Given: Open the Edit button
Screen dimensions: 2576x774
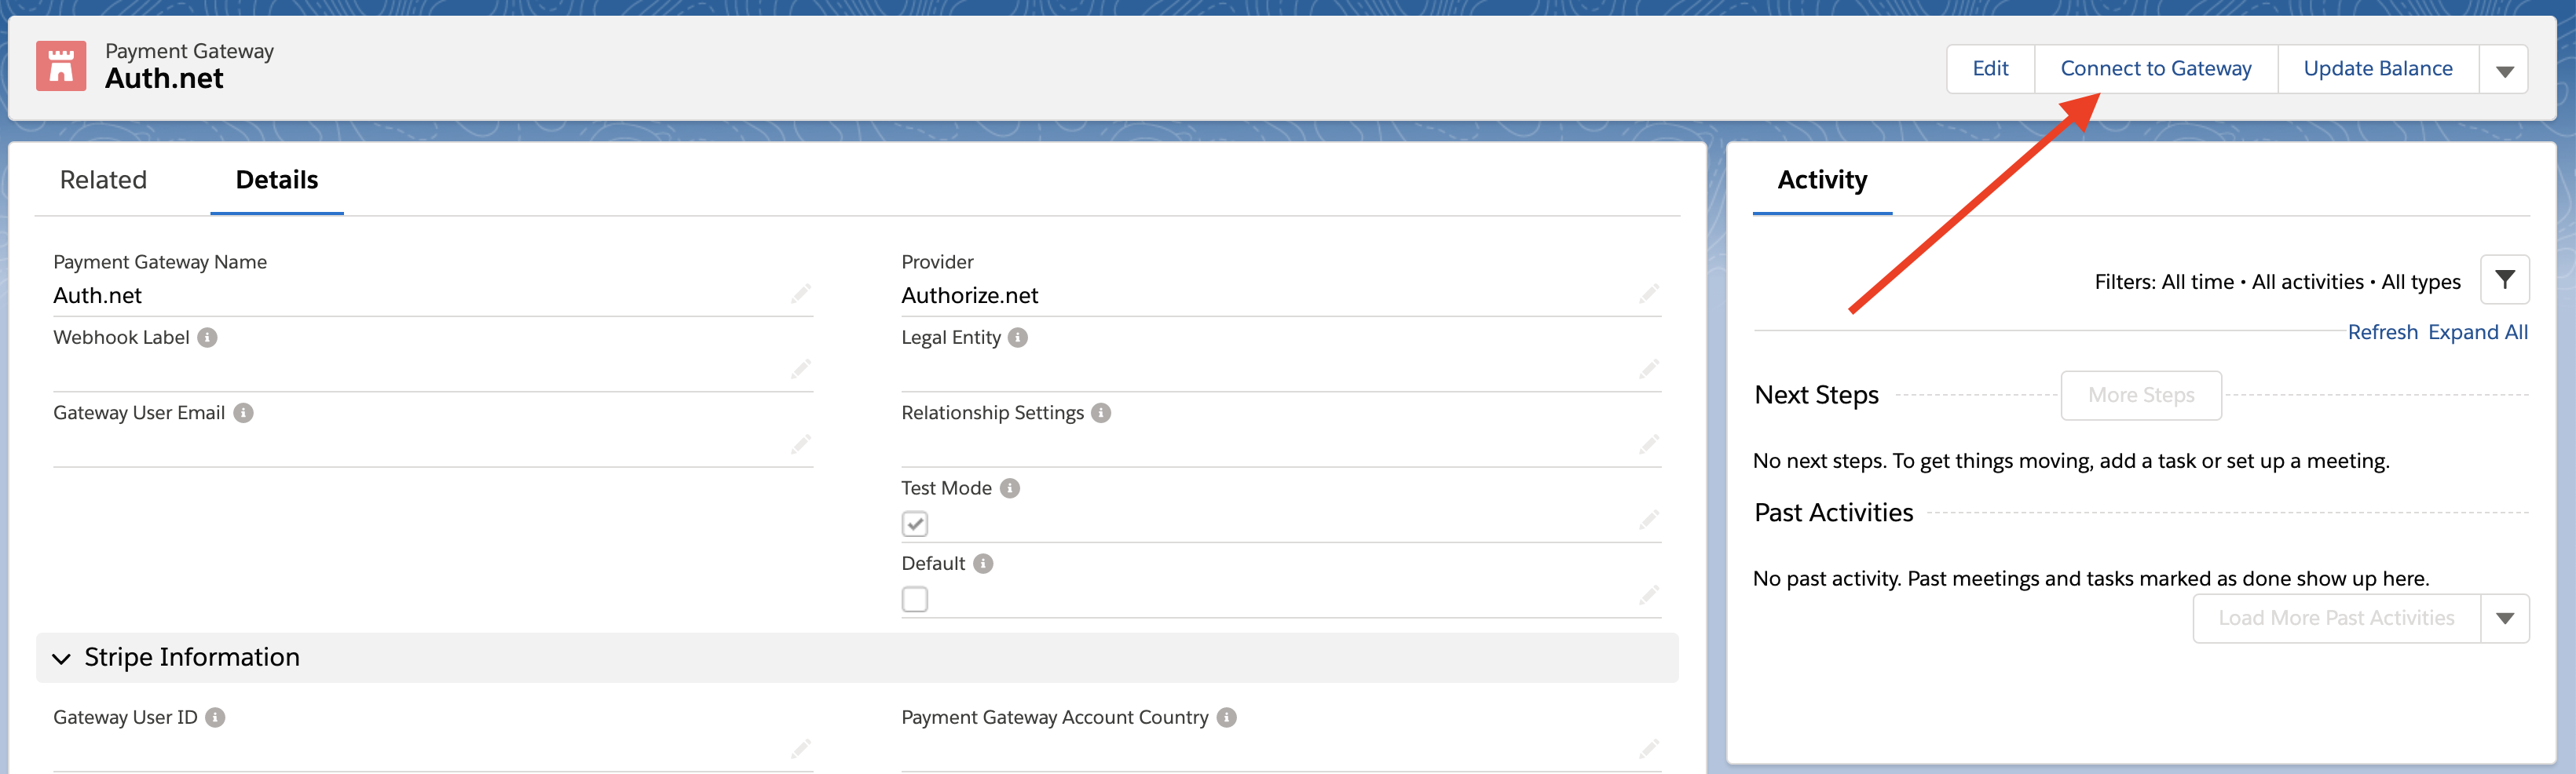Looking at the screenshot, I should tap(1990, 69).
